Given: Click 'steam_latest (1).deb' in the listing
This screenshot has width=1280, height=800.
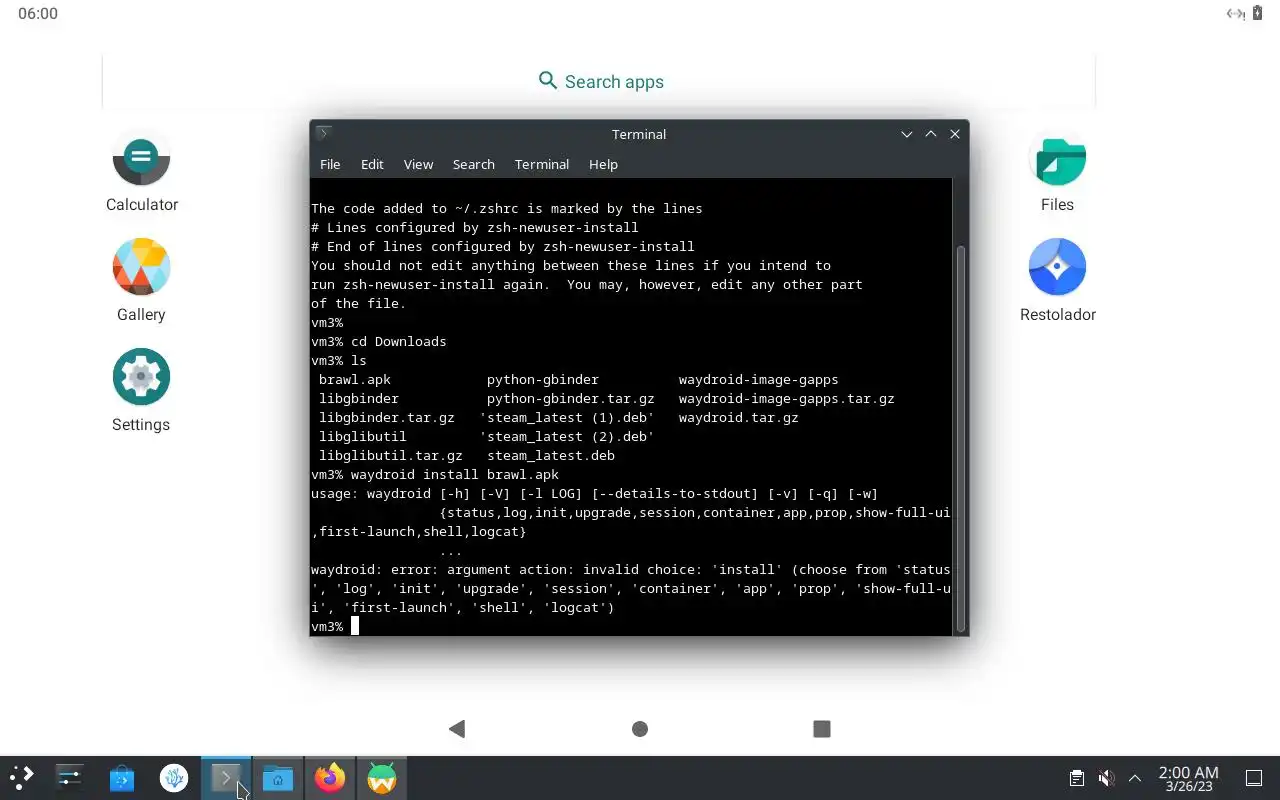Looking at the screenshot, I should [567, 417].
